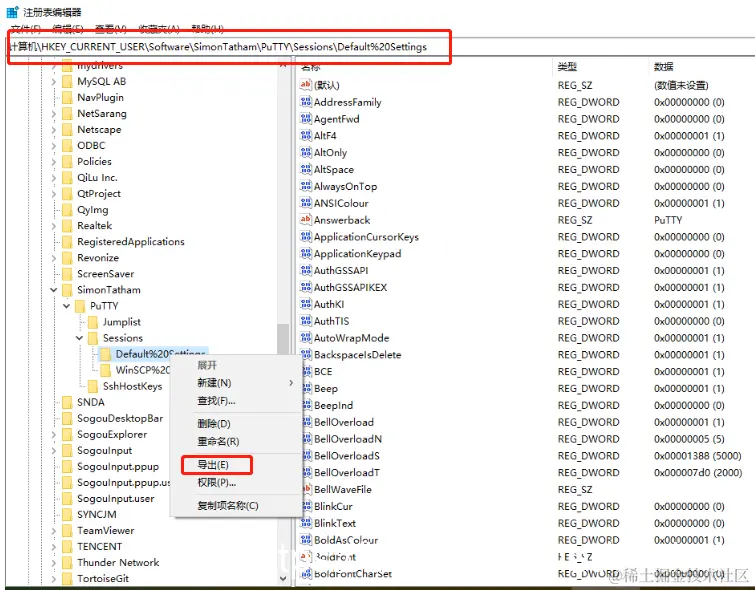Click the AddressFamily DWORD value icon
755x590 pixels.
click(306, 102)
